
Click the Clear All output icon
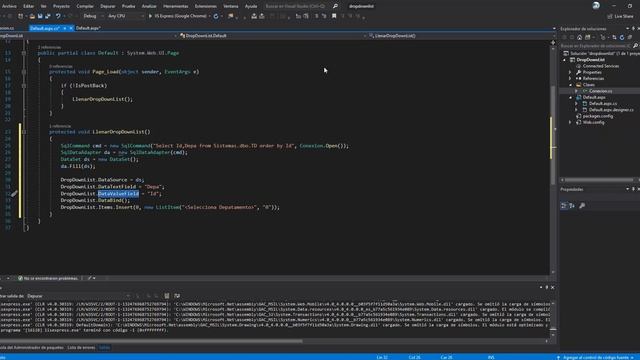coord(167,296)
